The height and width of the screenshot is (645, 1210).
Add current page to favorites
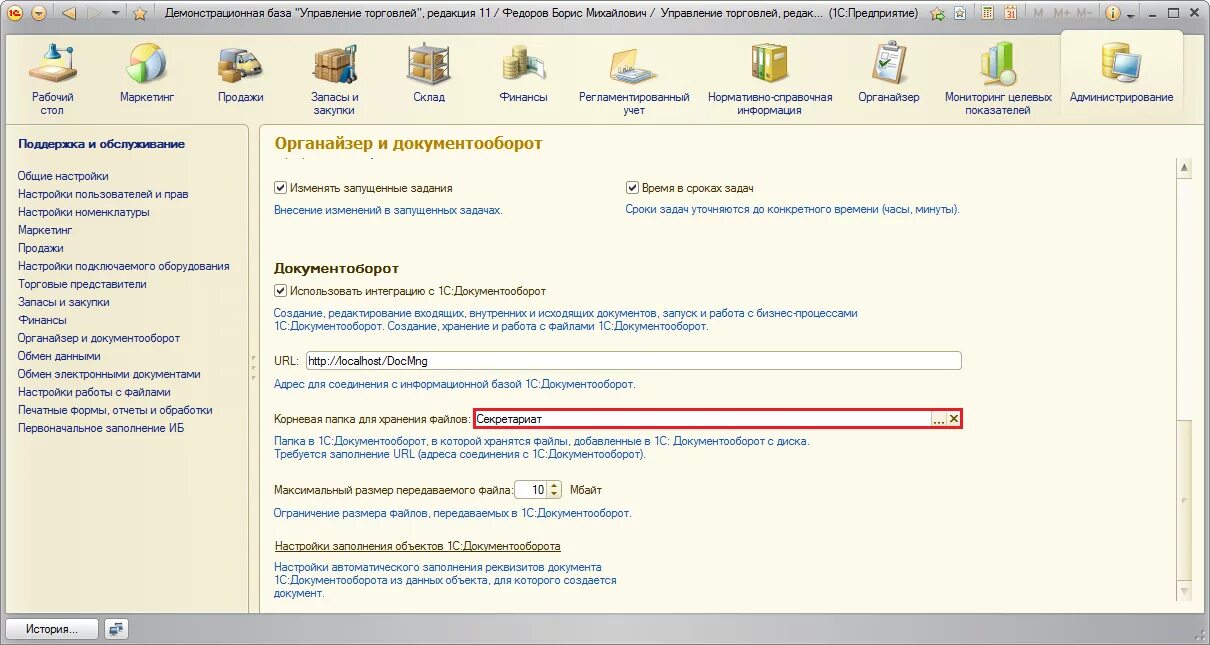coord(937,14)
